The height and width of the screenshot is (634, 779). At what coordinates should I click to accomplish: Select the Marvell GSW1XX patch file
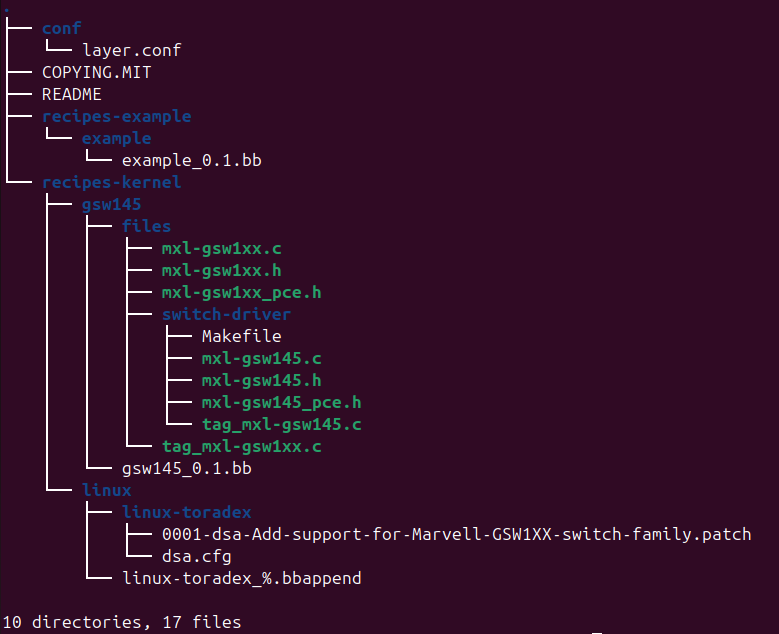tap(456, 534)
